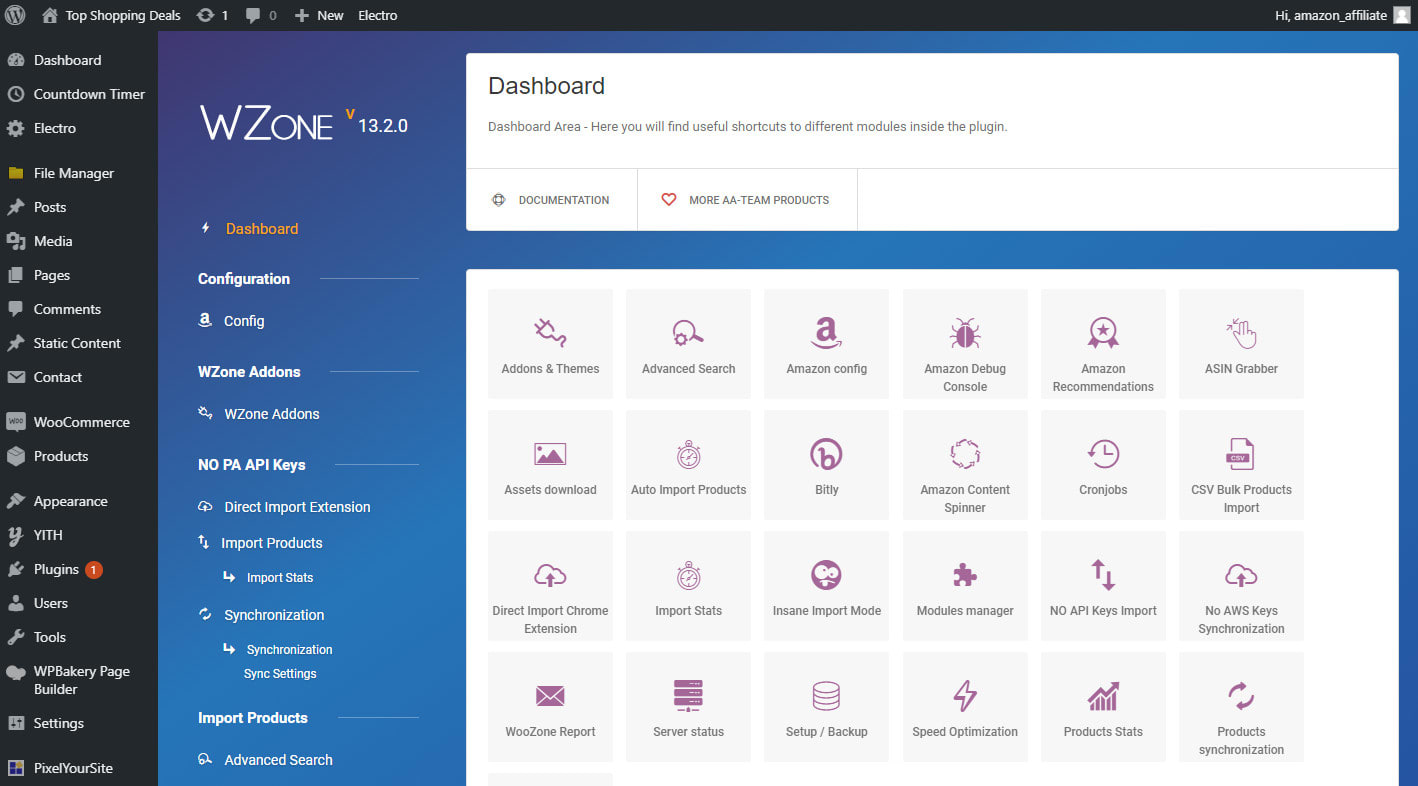This screenshot has height=786, width=1418.
Task: Open the Amazon config tile
Action: point(826,344)
